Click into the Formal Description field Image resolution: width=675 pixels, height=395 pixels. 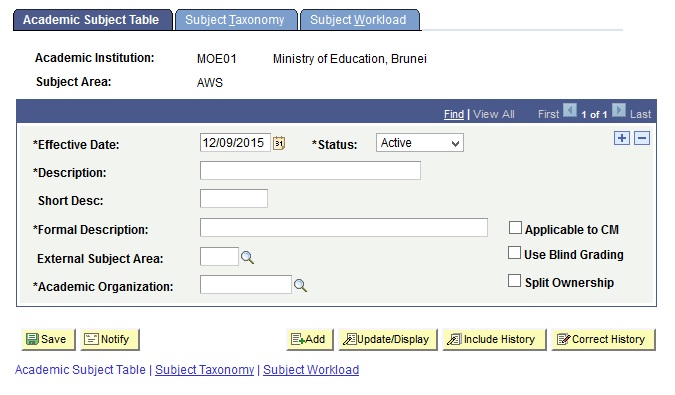pyautogui.click(x=344, y=228)
